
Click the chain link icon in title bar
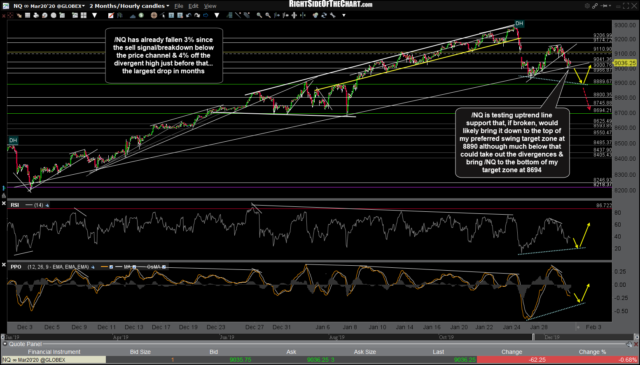pos(595,6)
